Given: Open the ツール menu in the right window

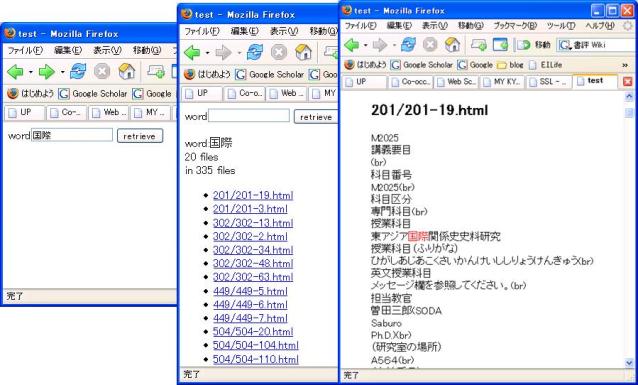Looking at the screenshot, I should [561, 25].
